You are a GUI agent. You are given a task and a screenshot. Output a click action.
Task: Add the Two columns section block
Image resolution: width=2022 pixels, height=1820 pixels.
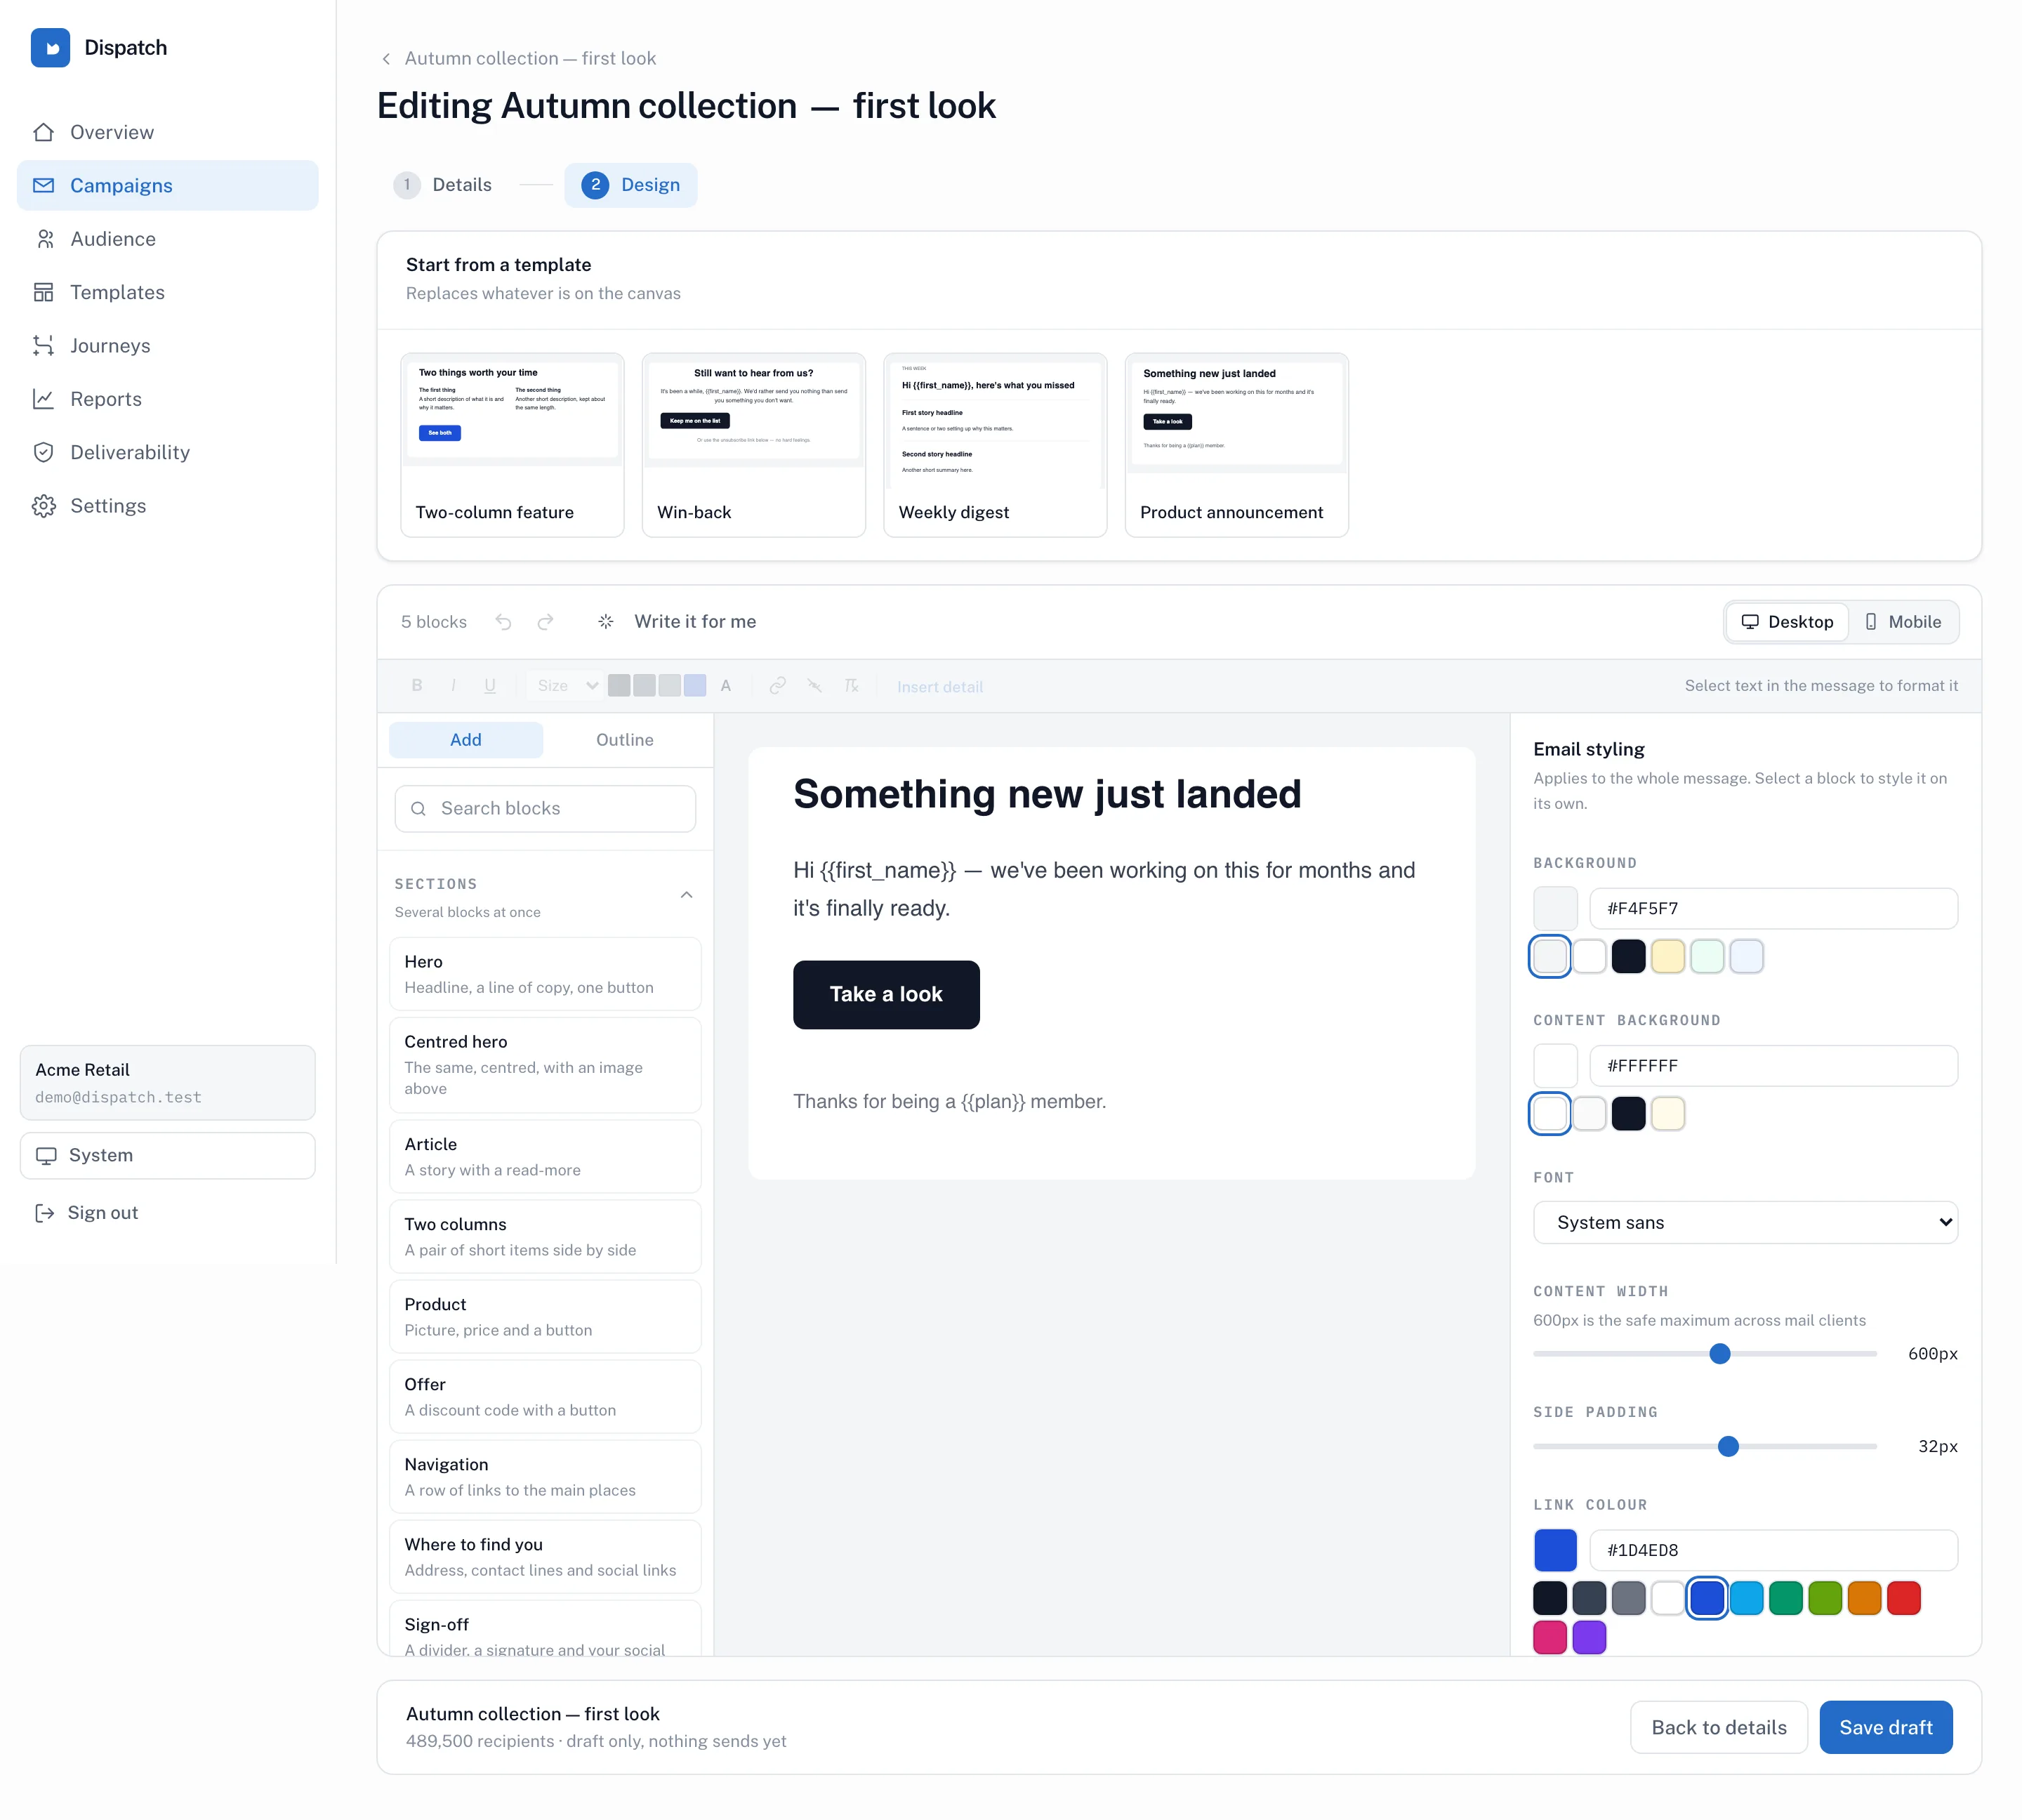[x=545, y=1236]
